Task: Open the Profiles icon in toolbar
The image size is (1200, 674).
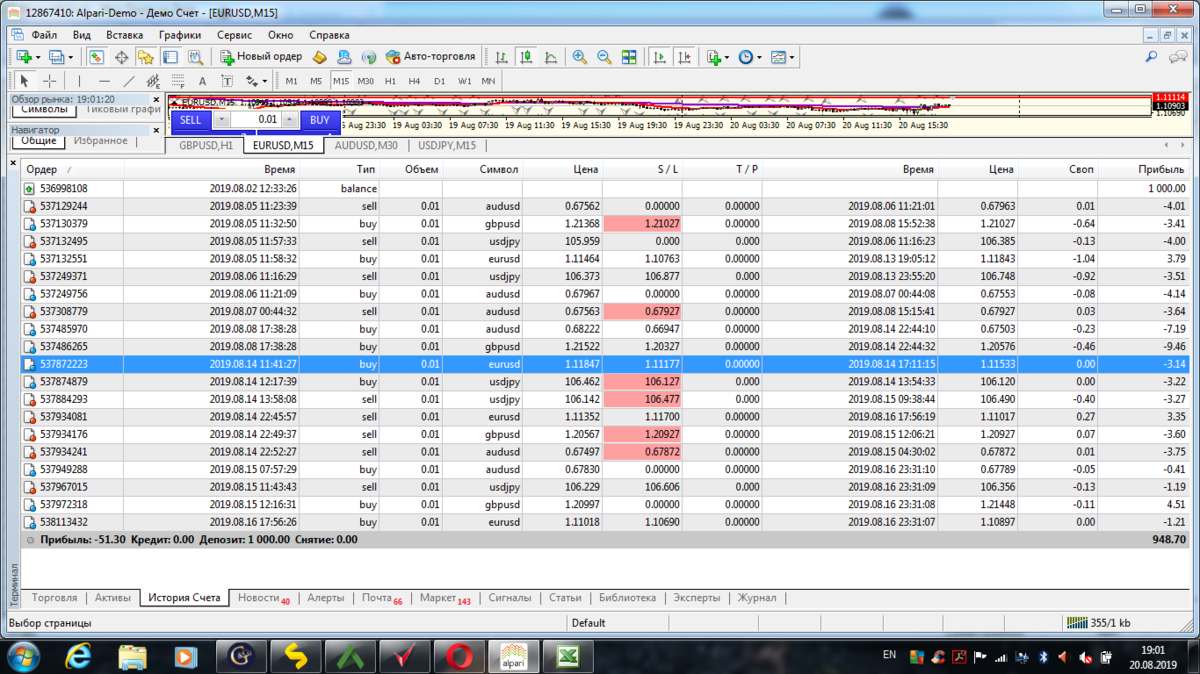Action: [x=56, y=57]
